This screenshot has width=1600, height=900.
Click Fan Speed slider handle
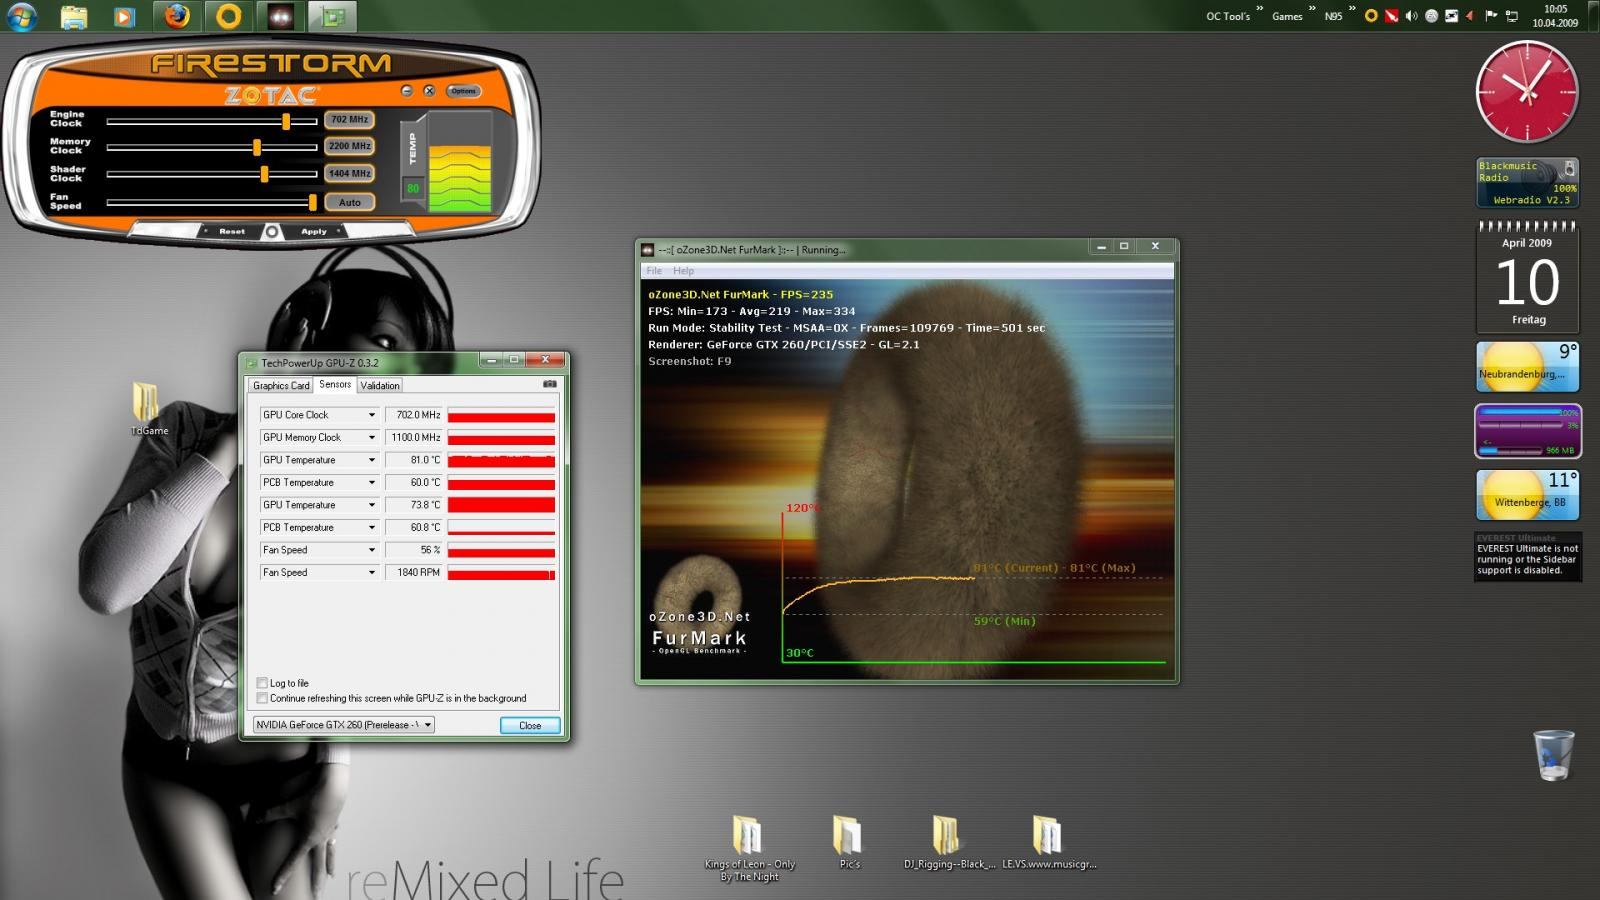(313, 202)
